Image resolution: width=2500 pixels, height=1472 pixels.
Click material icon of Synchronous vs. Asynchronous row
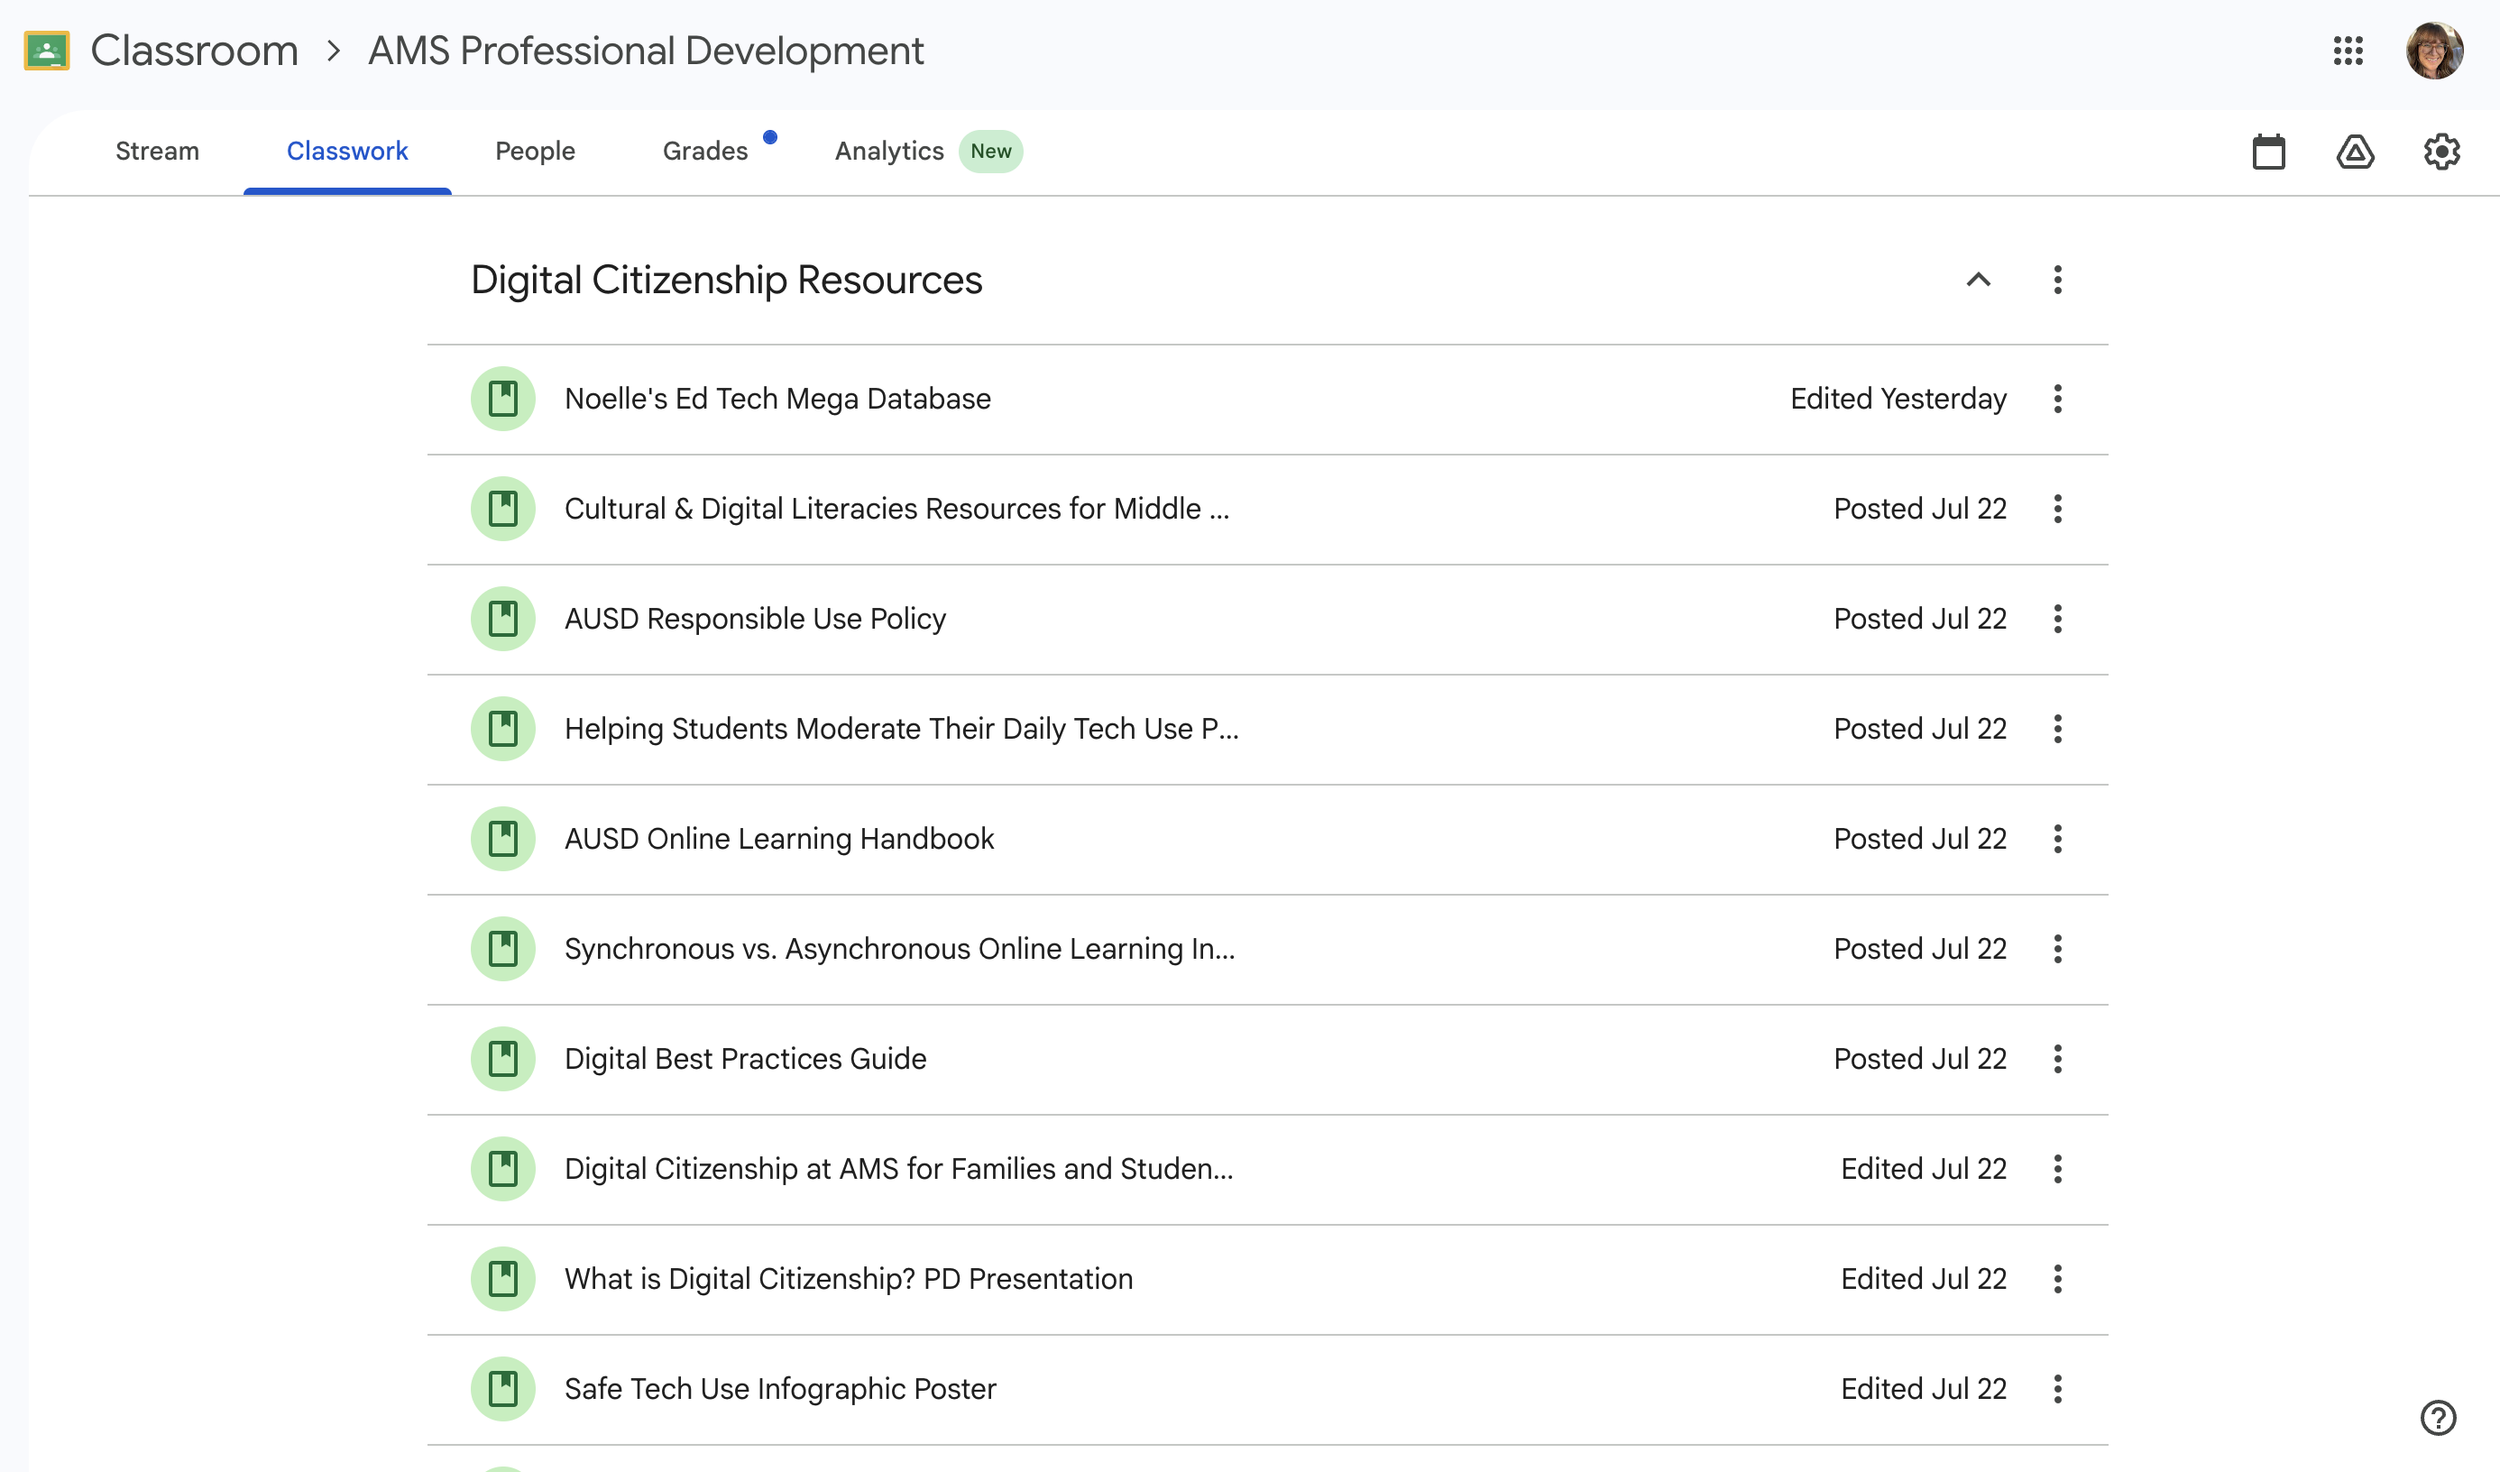503,949
